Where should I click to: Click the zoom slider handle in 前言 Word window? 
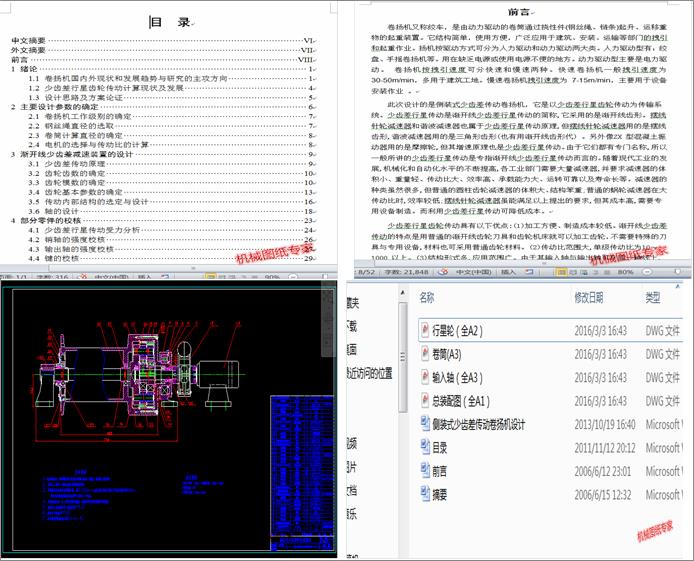coord(678,271)
